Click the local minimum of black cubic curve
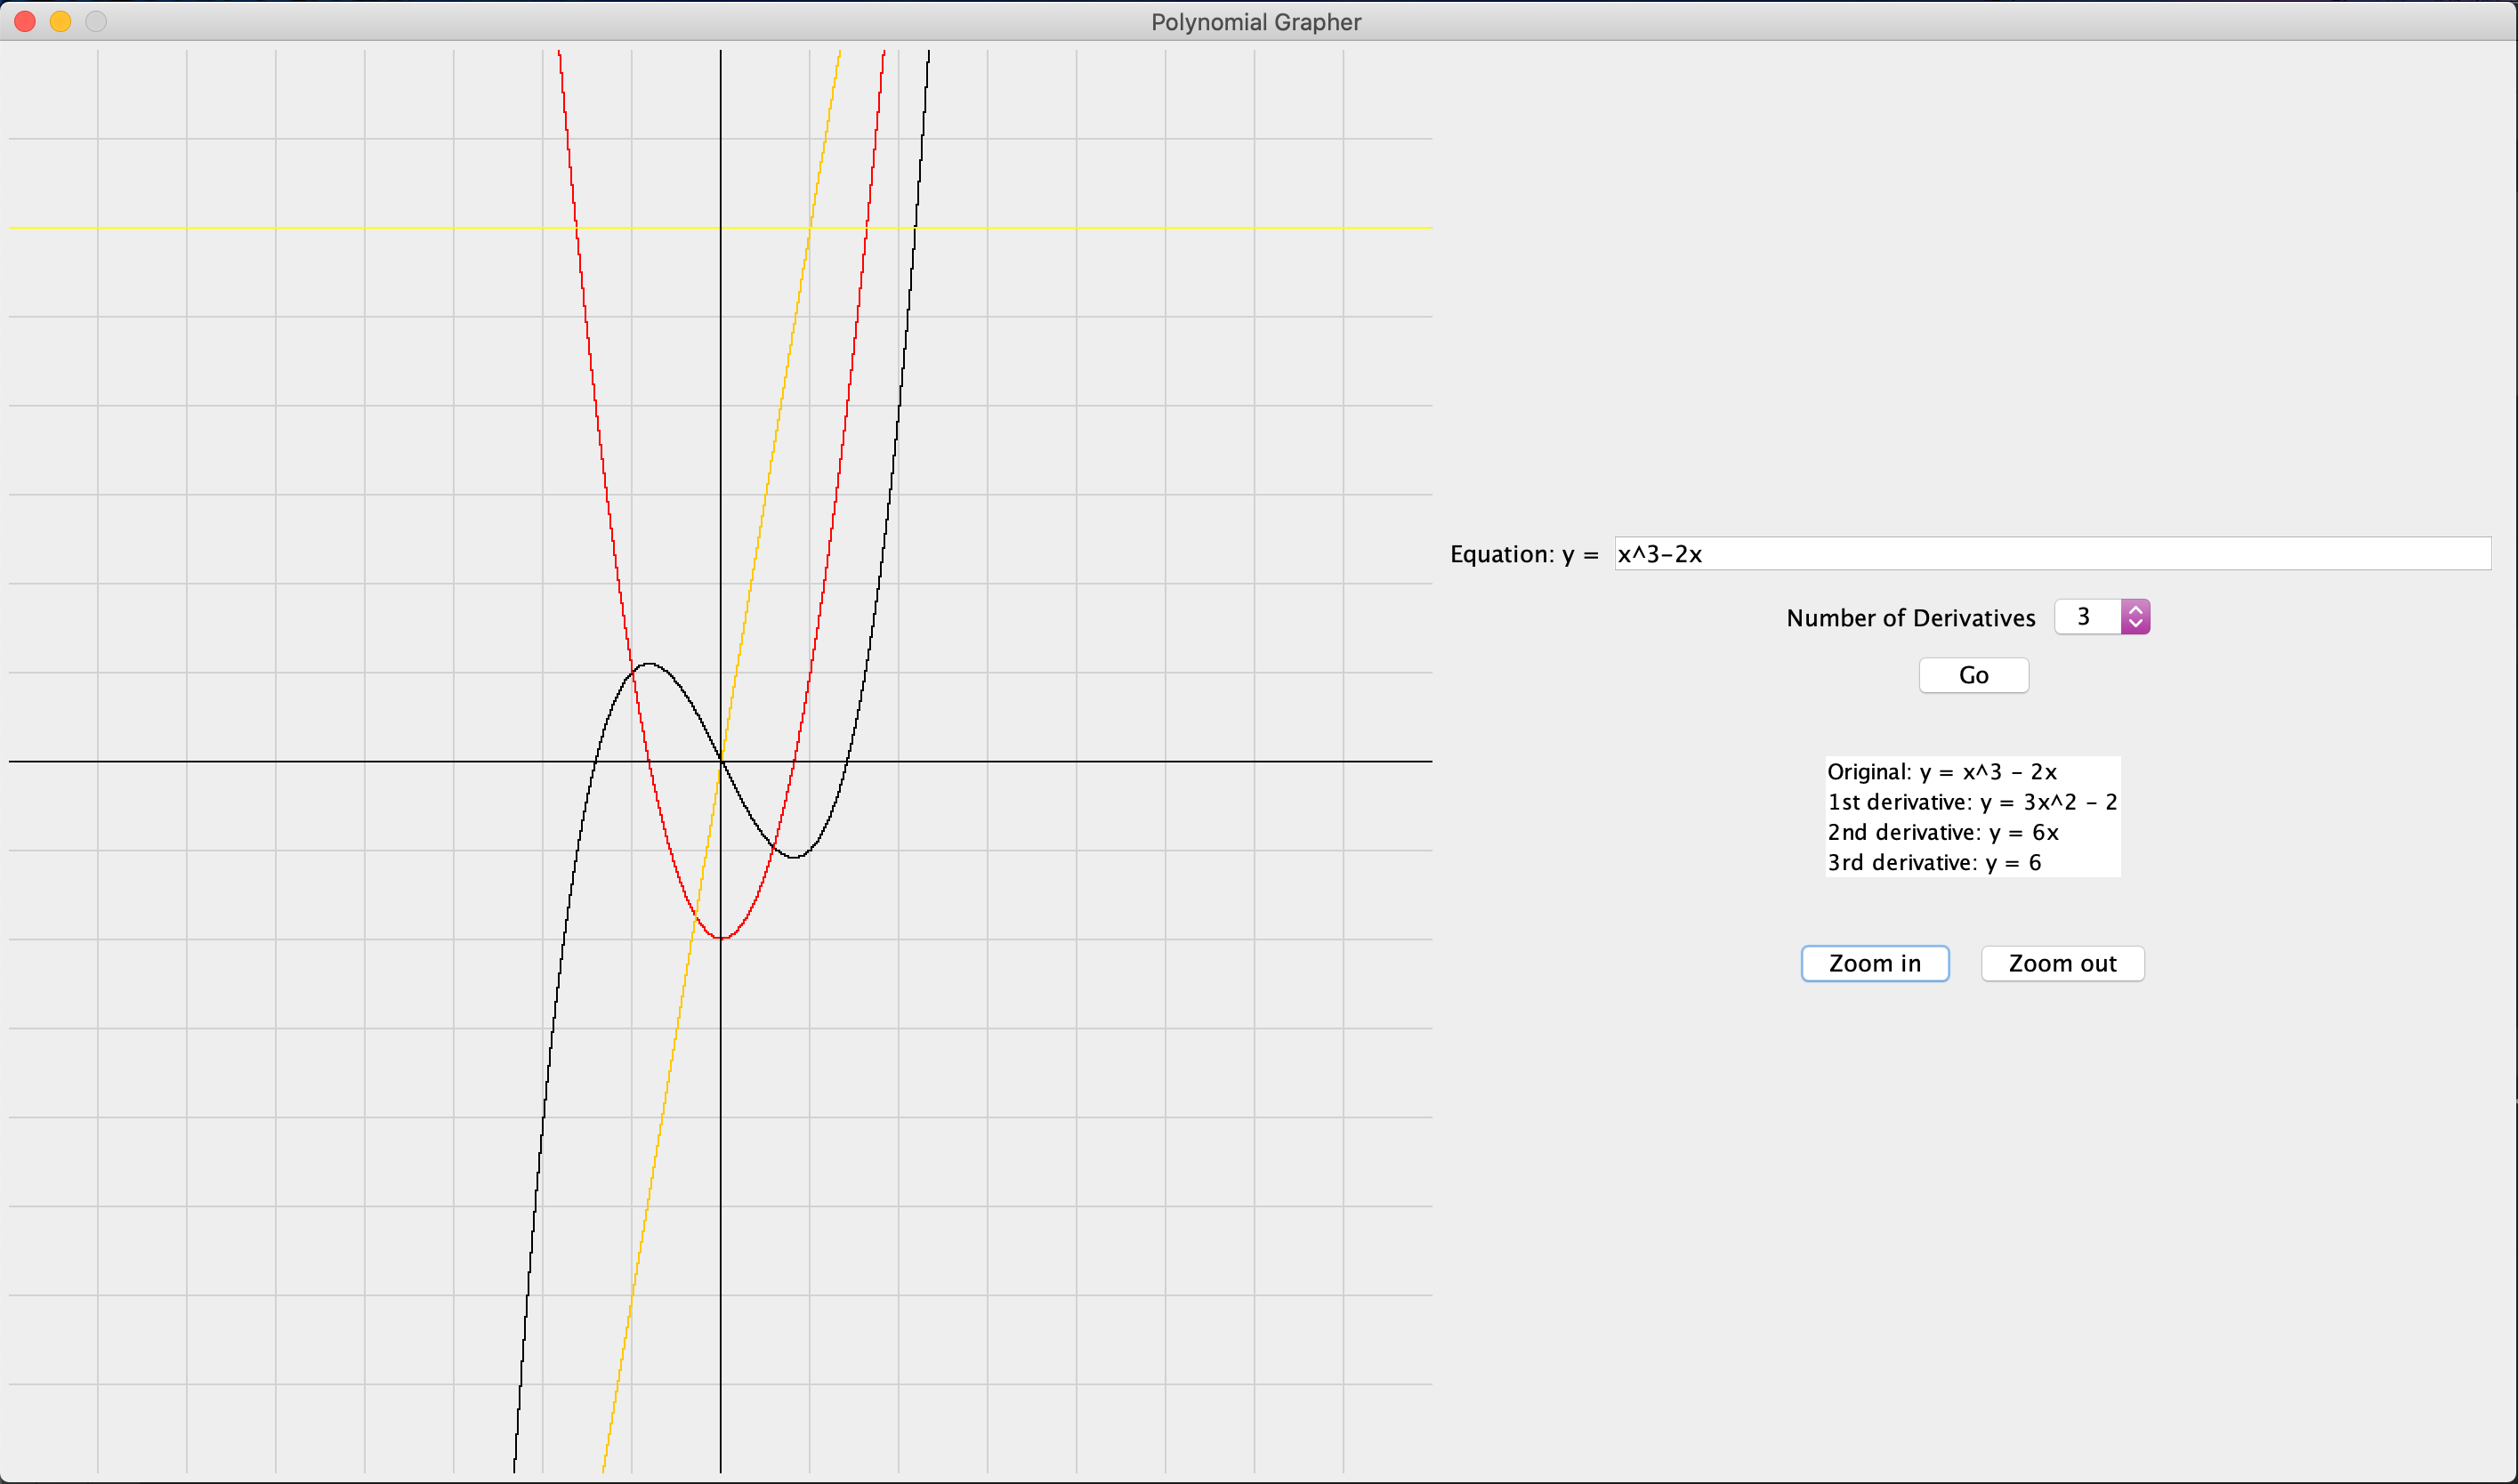 793,857
